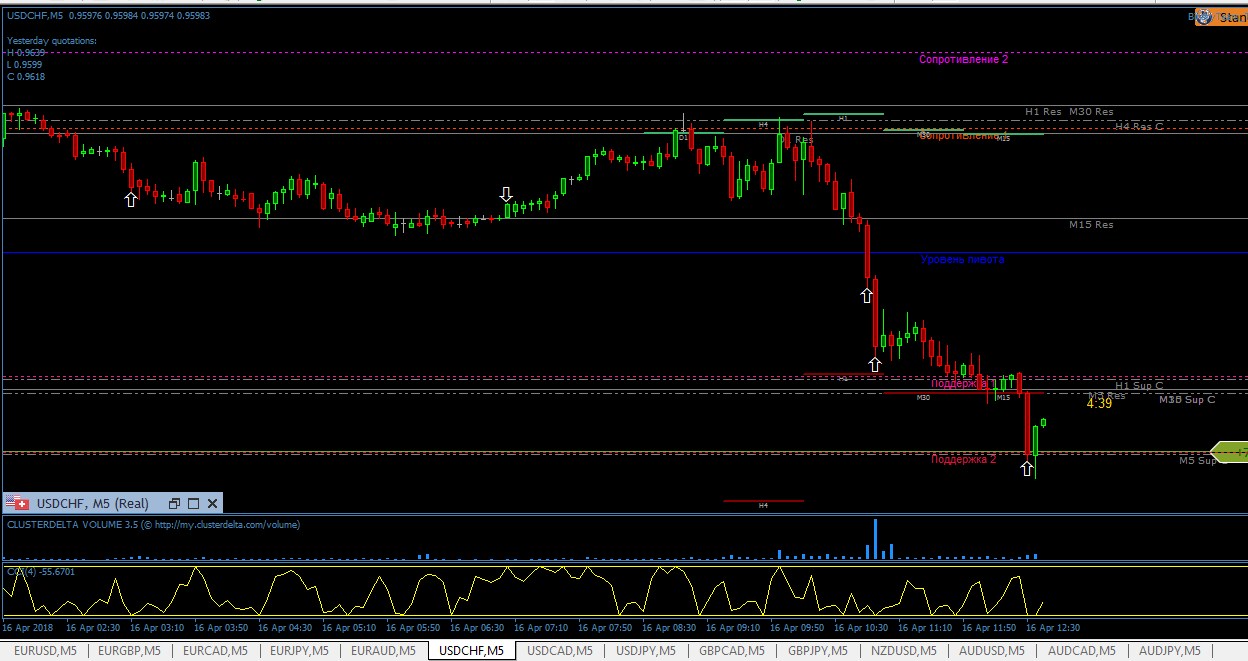Click the C 0.9618 quotation value

[x=26, y=76]
